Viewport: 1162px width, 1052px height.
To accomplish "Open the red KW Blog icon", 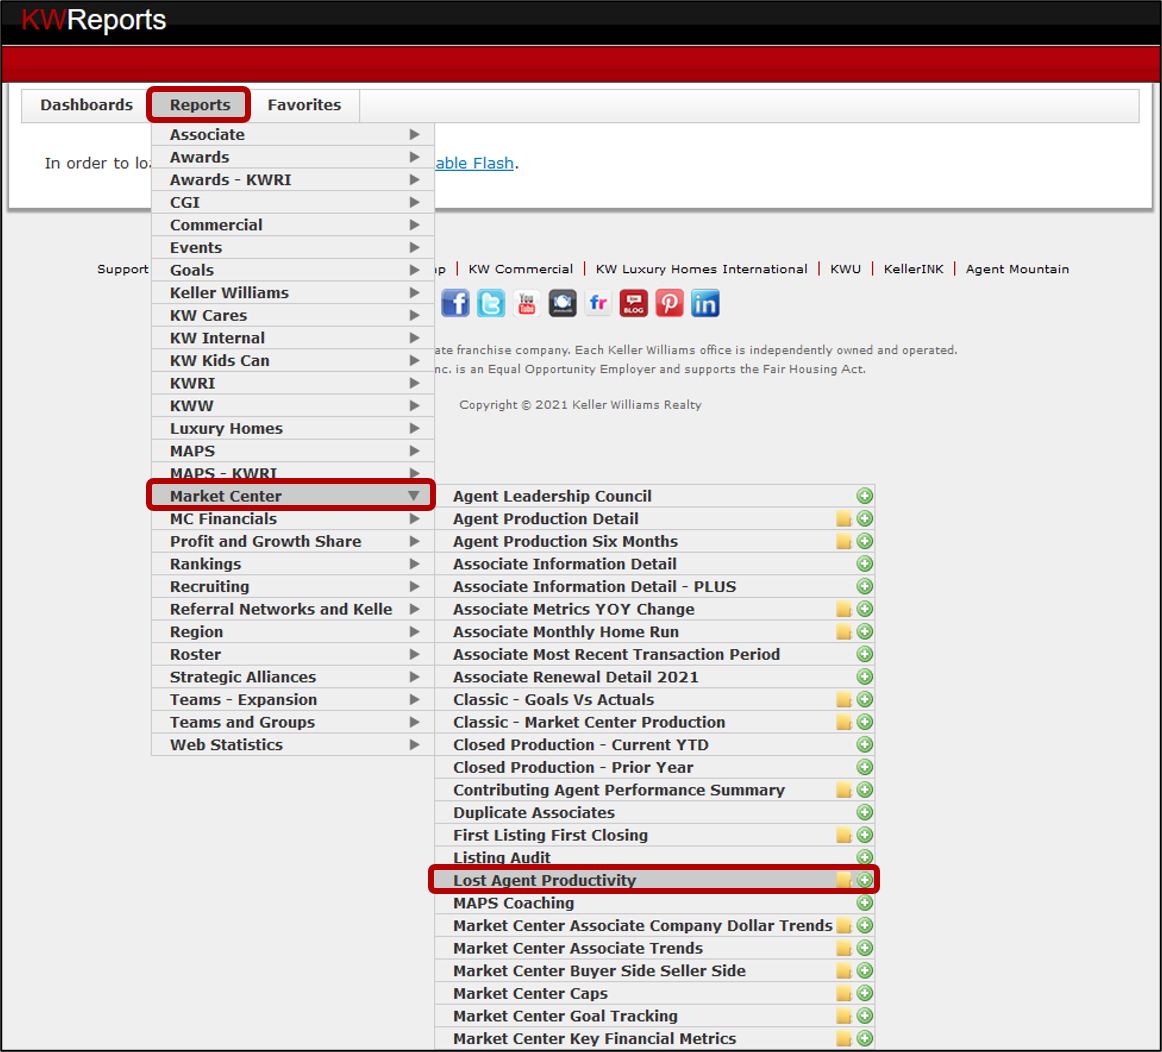I will [x=634, y=304].
